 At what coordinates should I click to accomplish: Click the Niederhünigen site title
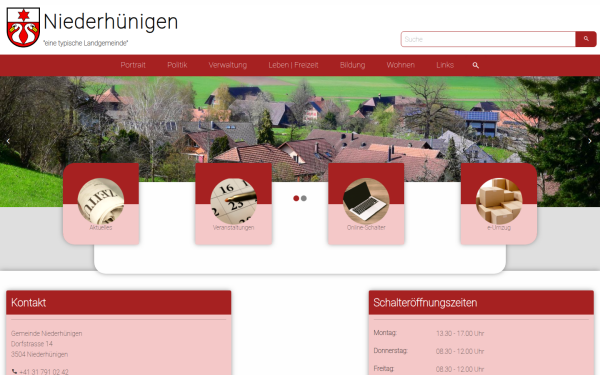click(111, 22)
